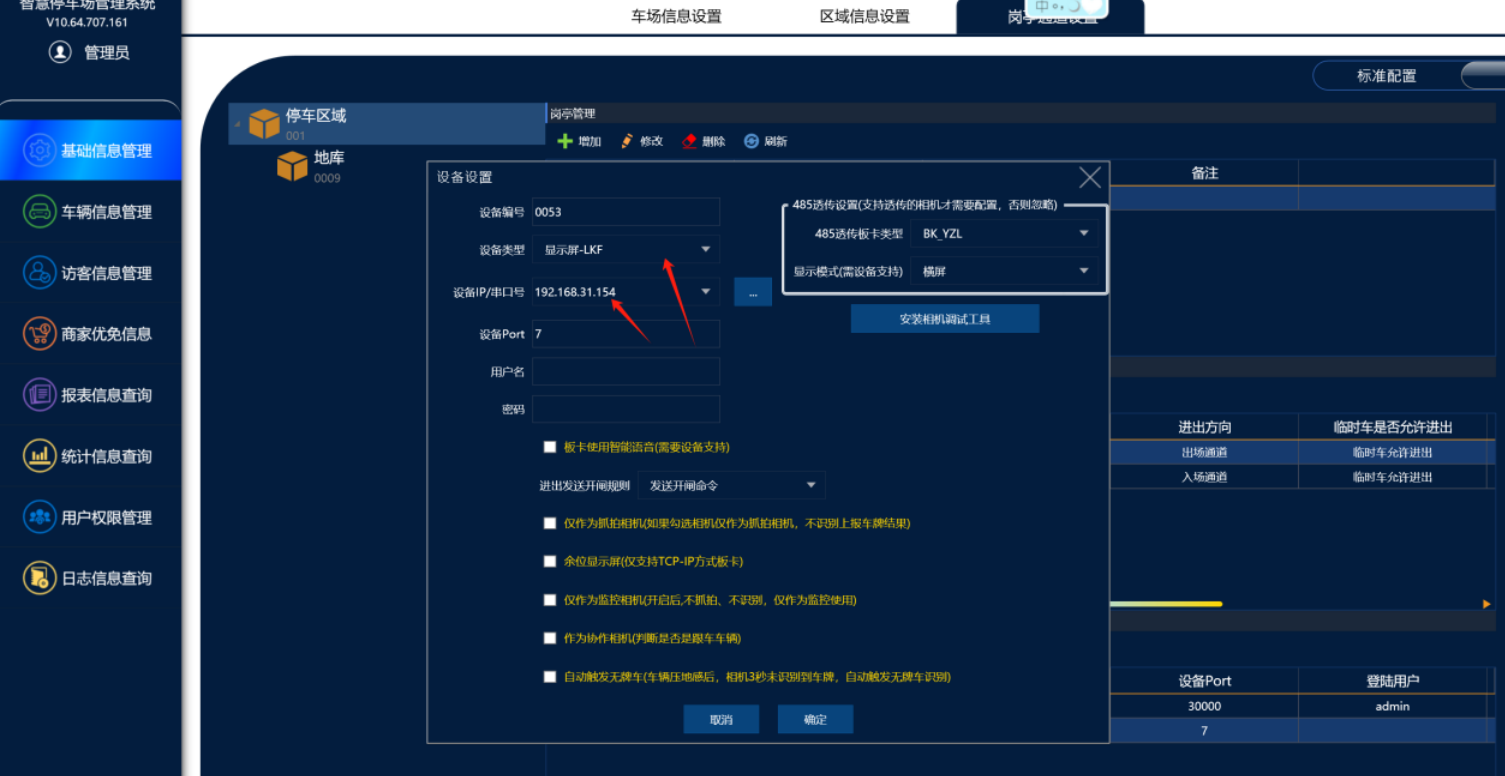The width and height of the screenshot is (1505, 776).
Task: Select the 地库 box icon in tree
Action: [292, 166]
